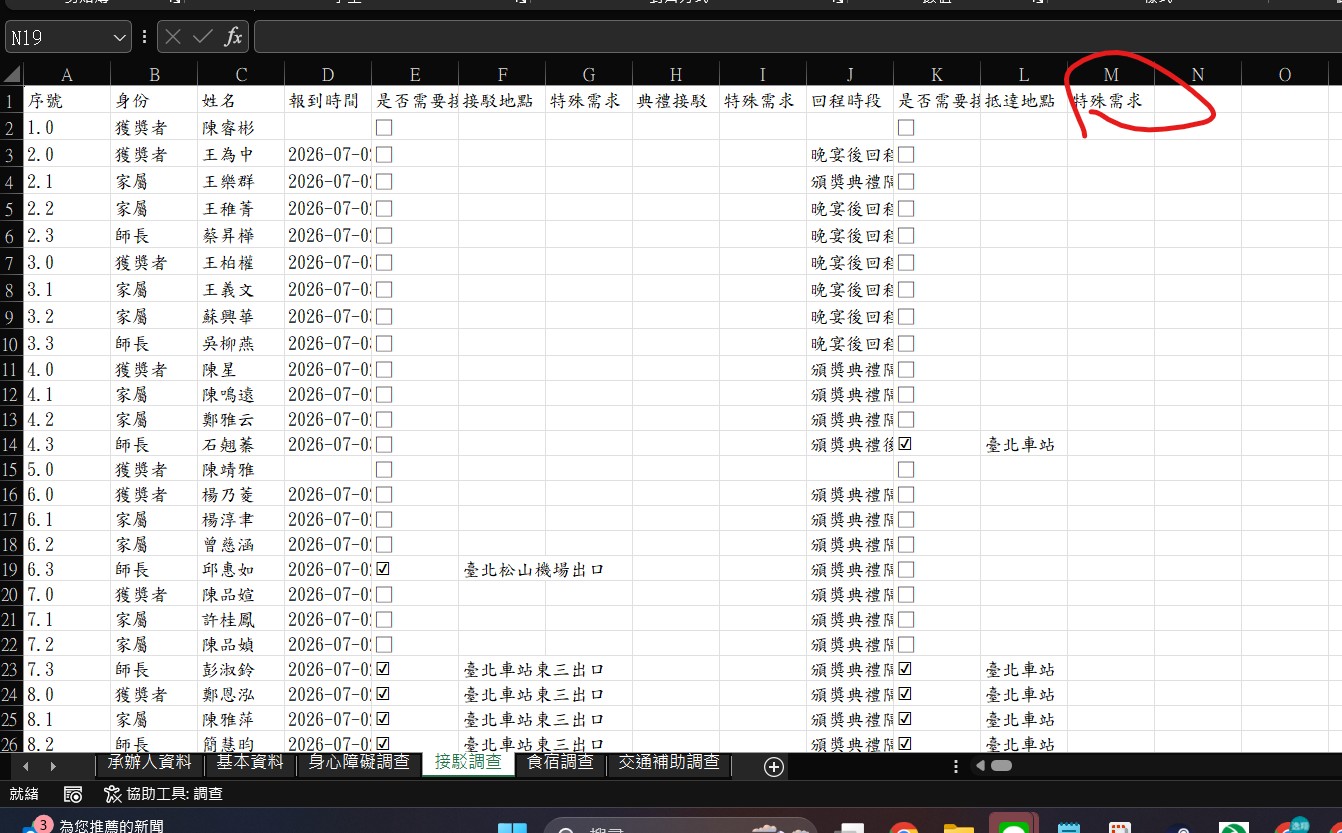Expand the Name Box dropdown arrow
This screenshot has width=1342, height=833.
coord(120,38)
